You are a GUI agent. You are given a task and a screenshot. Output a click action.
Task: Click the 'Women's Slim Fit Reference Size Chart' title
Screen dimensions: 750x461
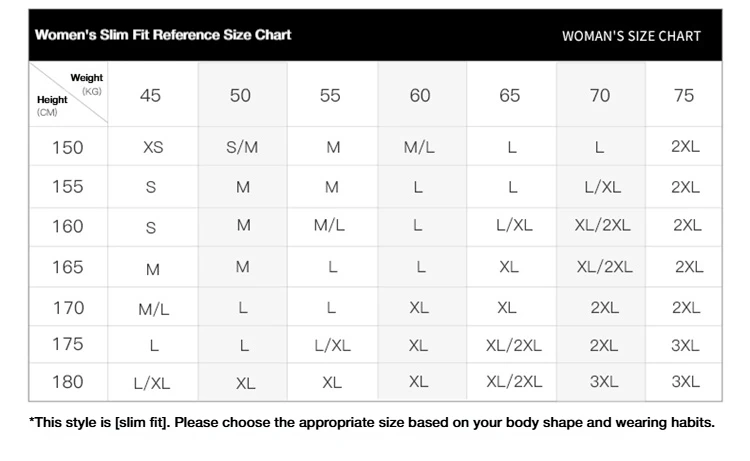pyautogui.click(x=163, y=35)
